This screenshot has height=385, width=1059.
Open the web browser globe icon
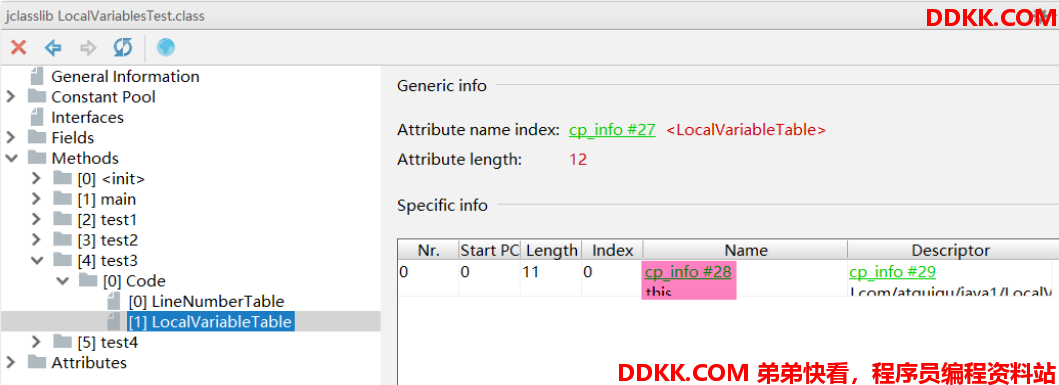coord(165,47)
